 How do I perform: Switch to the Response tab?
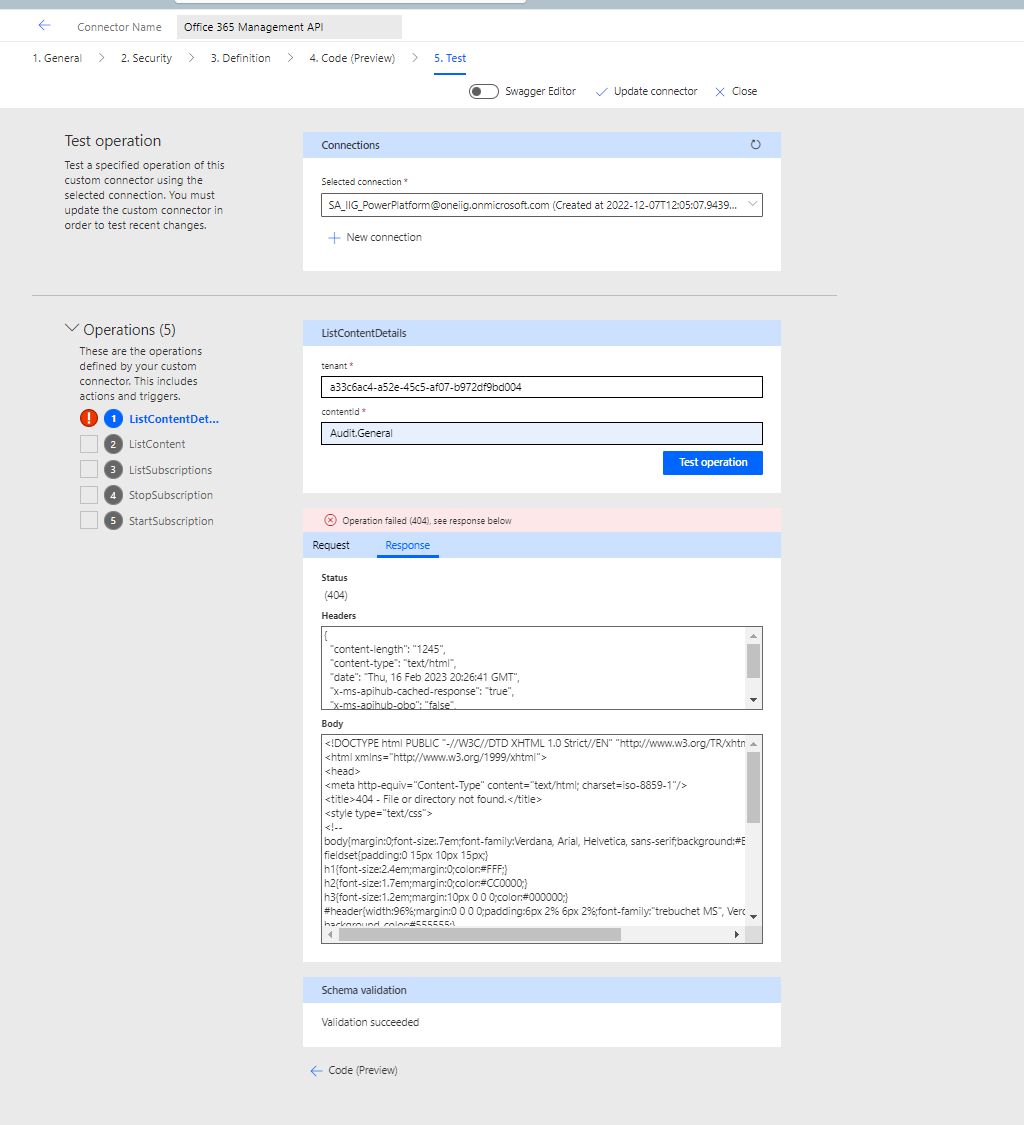click(408, 545)
